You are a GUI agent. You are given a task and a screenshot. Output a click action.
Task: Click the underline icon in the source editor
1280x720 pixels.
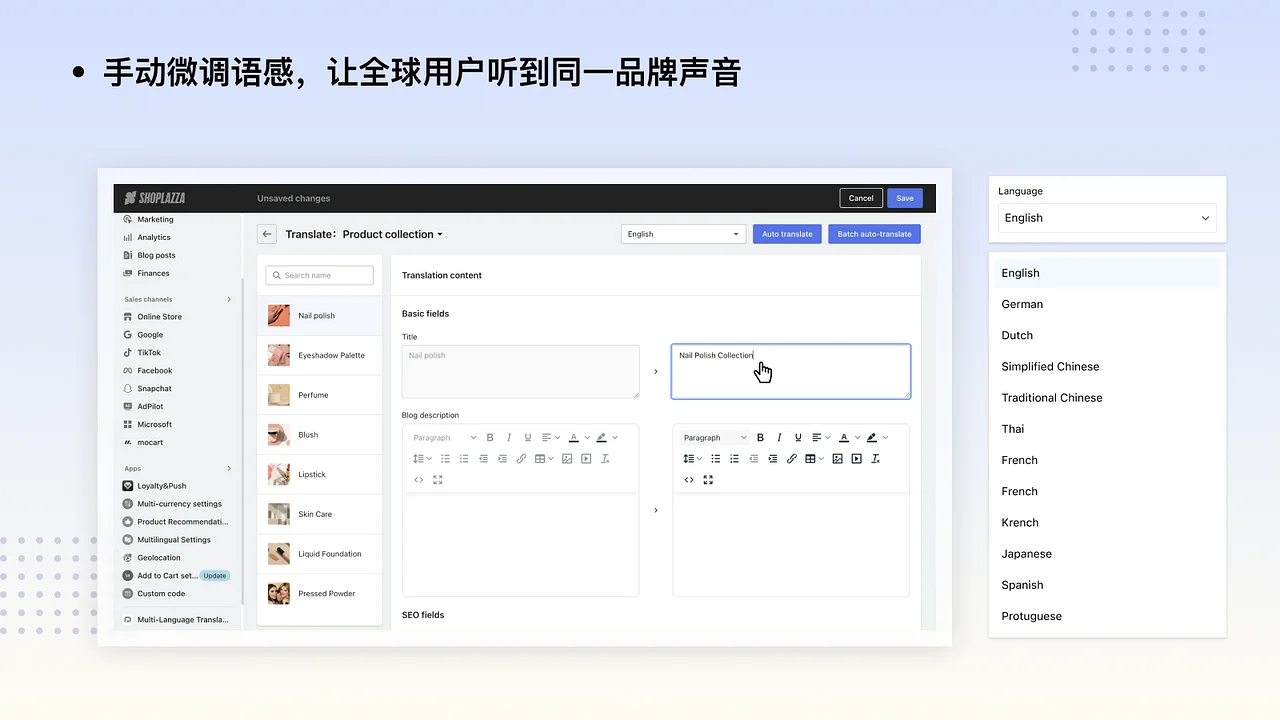pyautogui.click(x=528, y=437)
